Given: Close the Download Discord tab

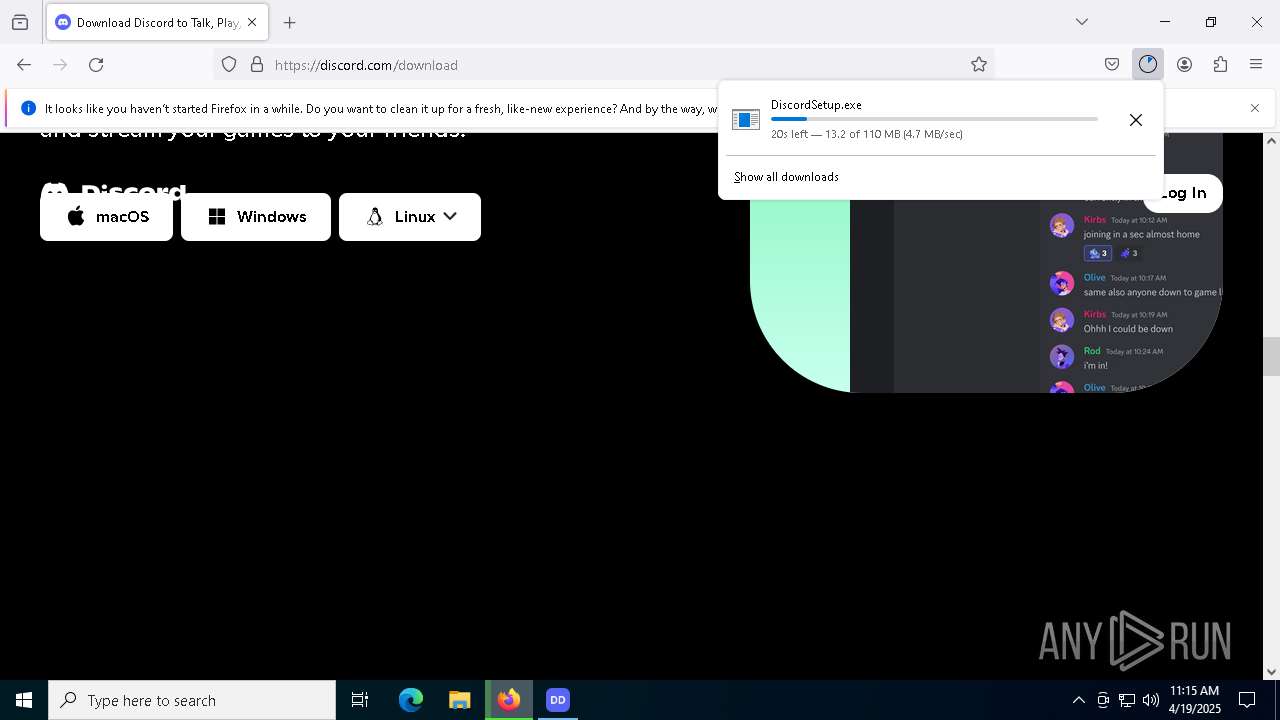Looking at the screenshot, I should (252, 22).
